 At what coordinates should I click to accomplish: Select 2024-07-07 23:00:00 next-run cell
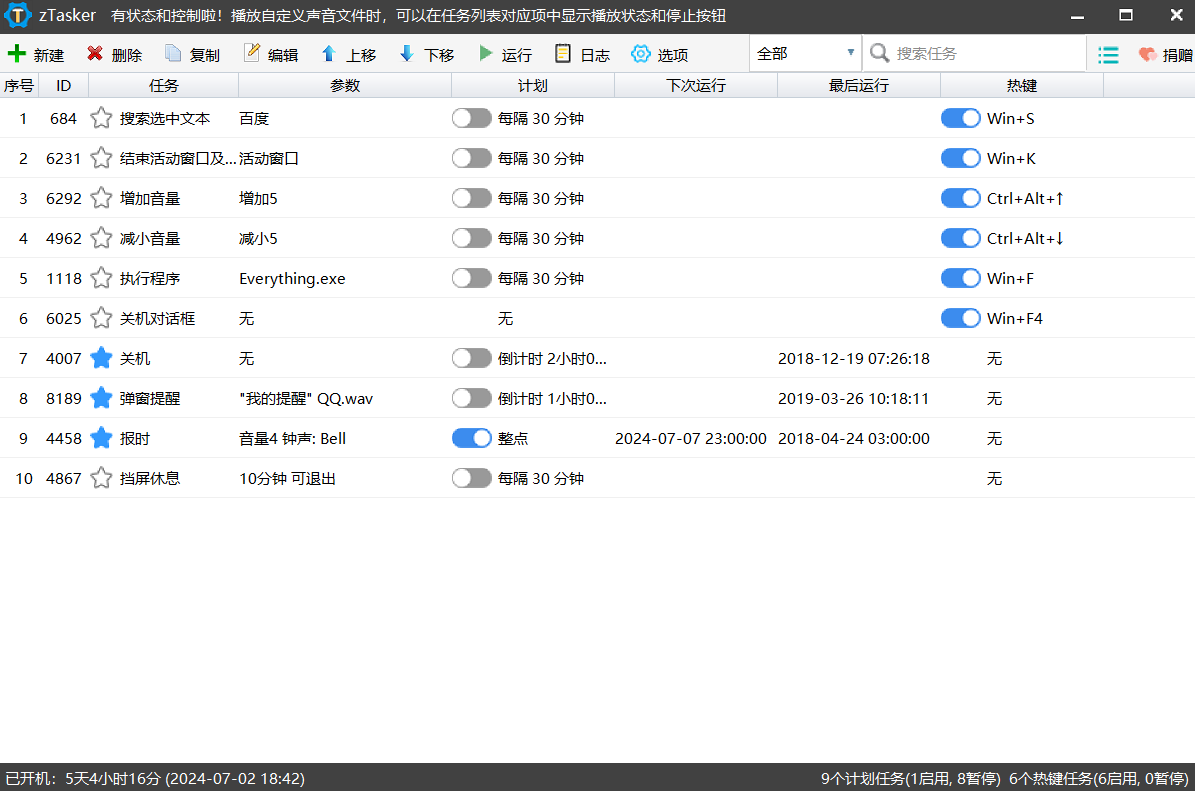tap(690, 438)
